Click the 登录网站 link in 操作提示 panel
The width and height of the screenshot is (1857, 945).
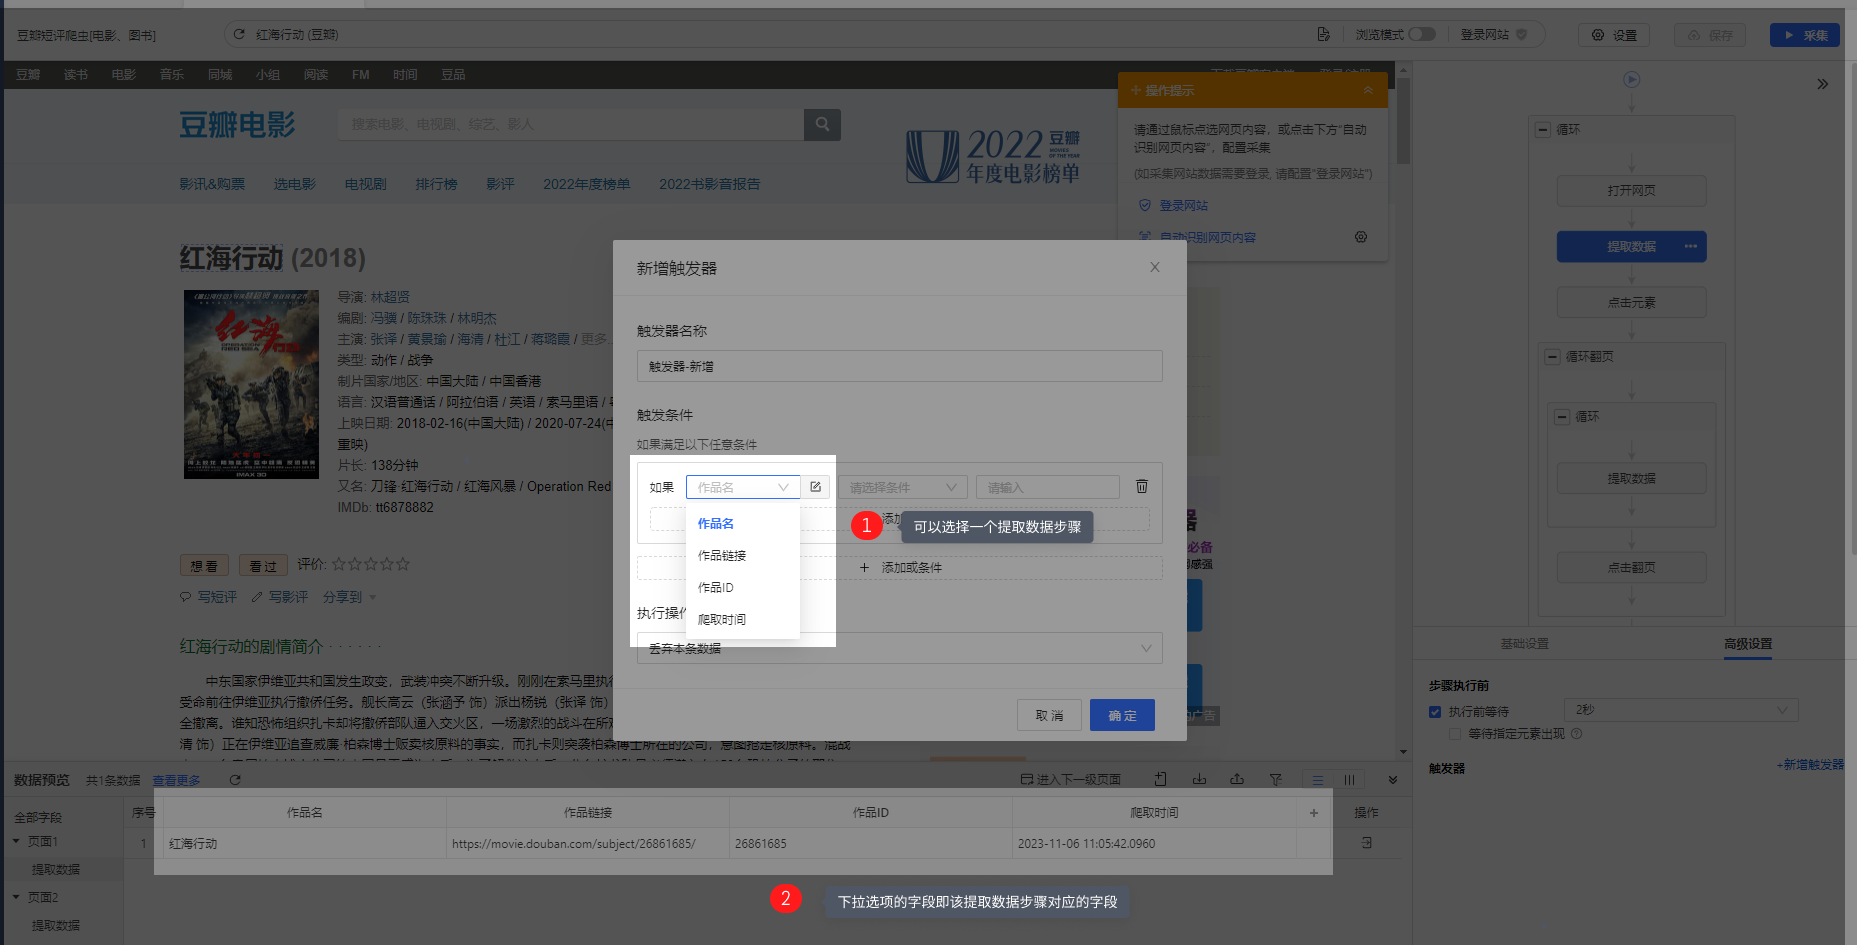pos(1184,205)
